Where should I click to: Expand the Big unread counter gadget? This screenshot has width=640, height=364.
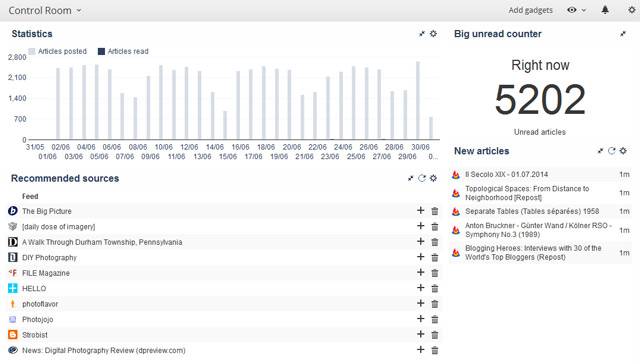click(623, 34)
